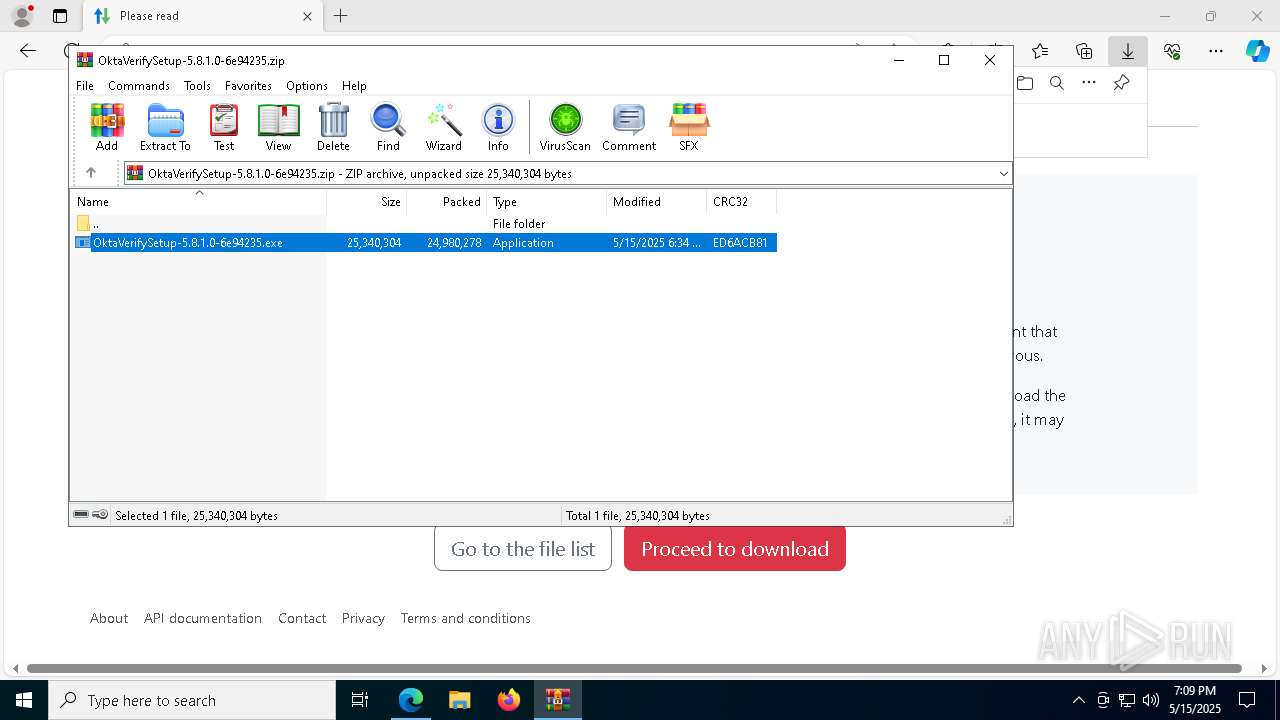
Task: Open the Commands menu
Action: [139, 86]
